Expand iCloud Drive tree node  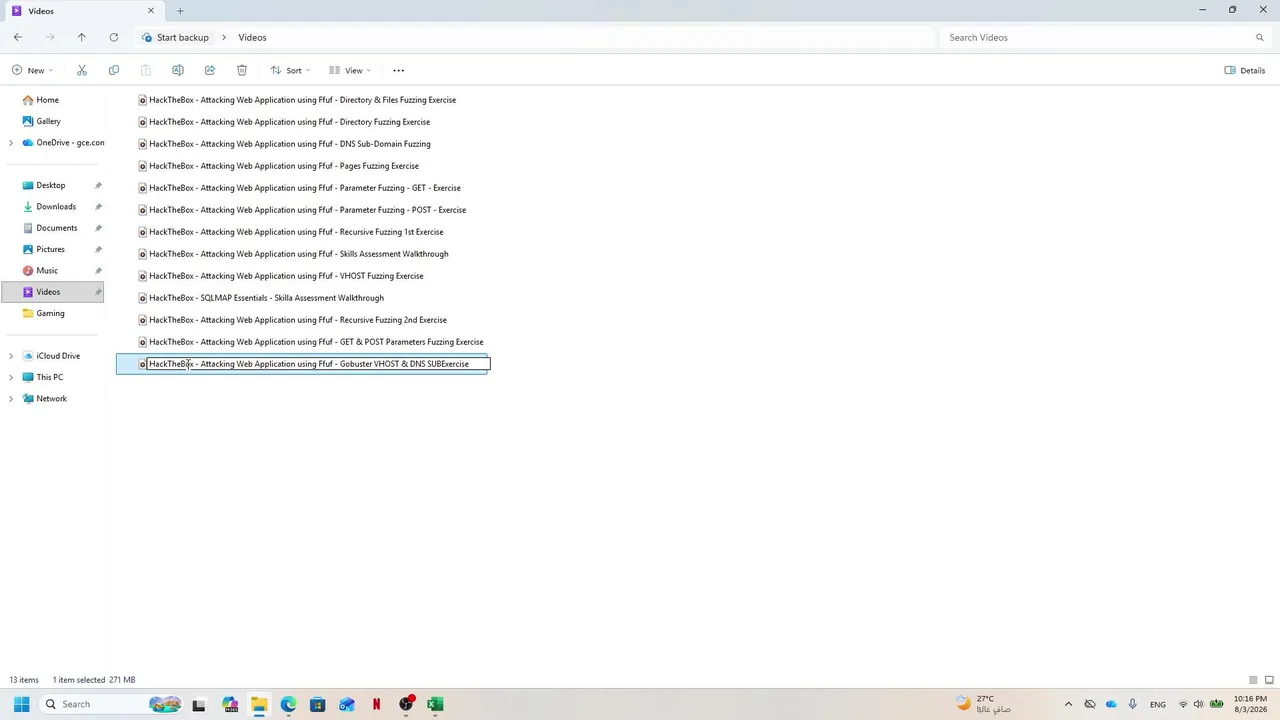pos(11,356)
